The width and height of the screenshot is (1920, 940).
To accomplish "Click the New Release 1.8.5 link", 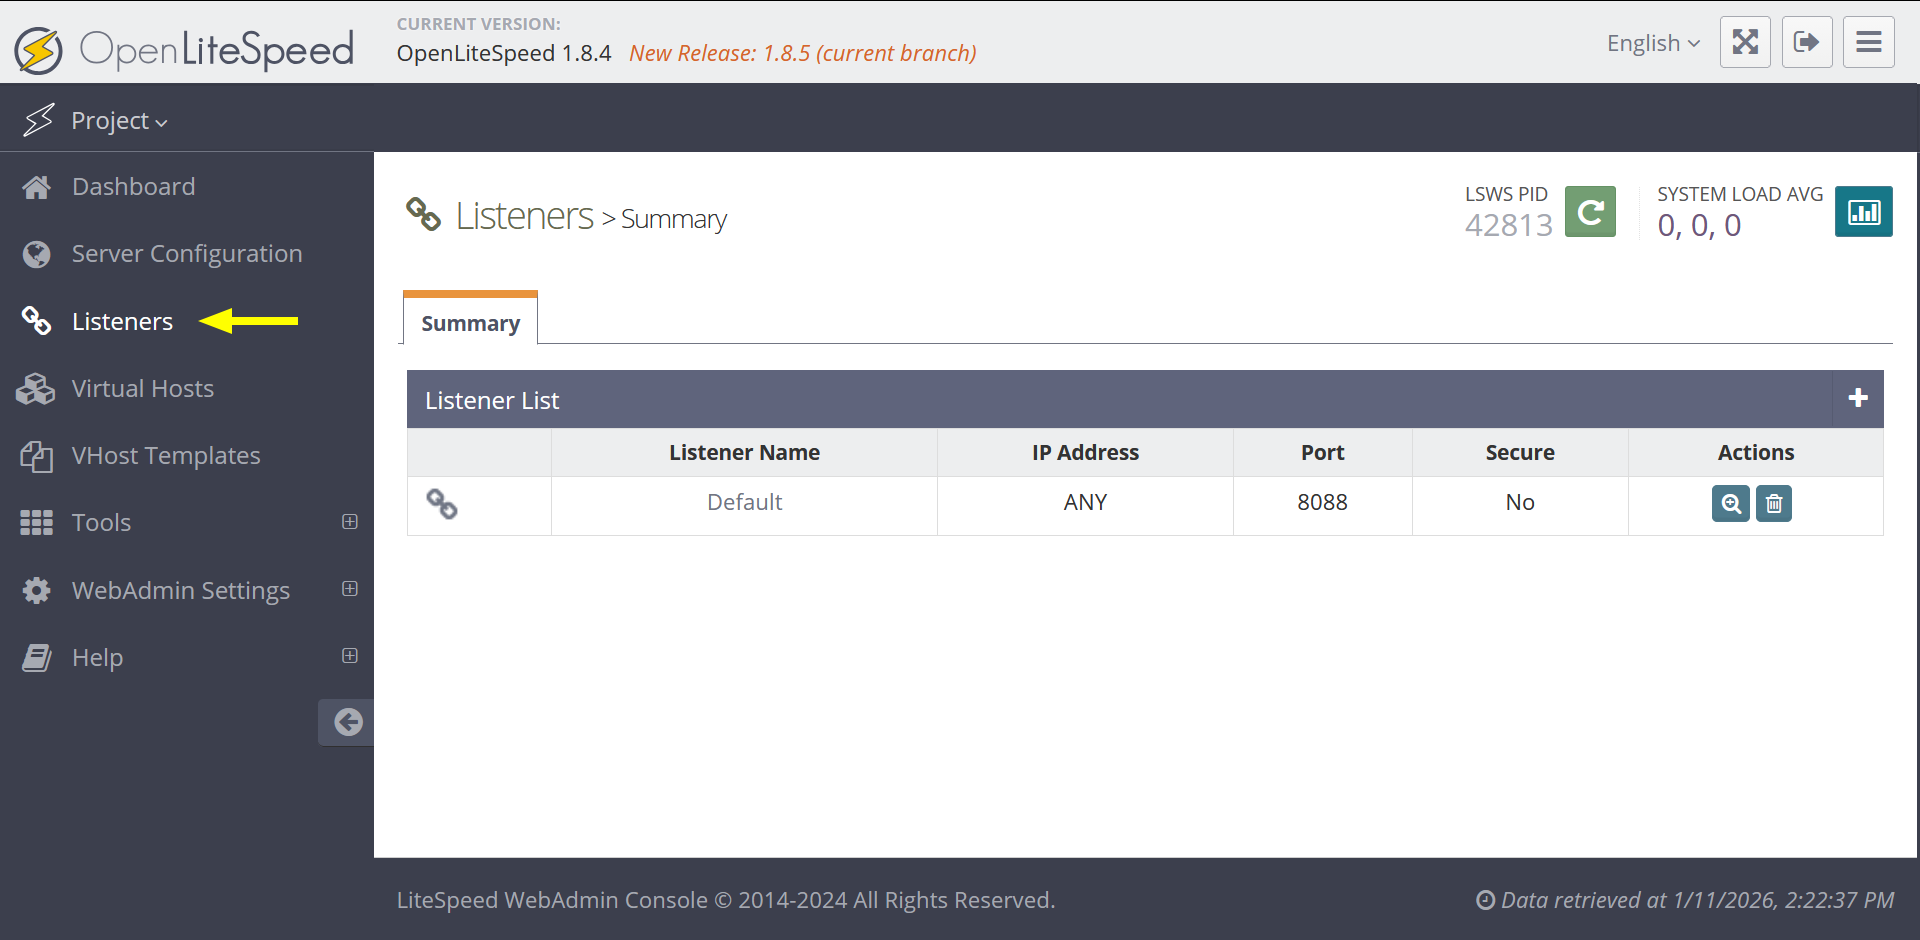I will 802,53.
